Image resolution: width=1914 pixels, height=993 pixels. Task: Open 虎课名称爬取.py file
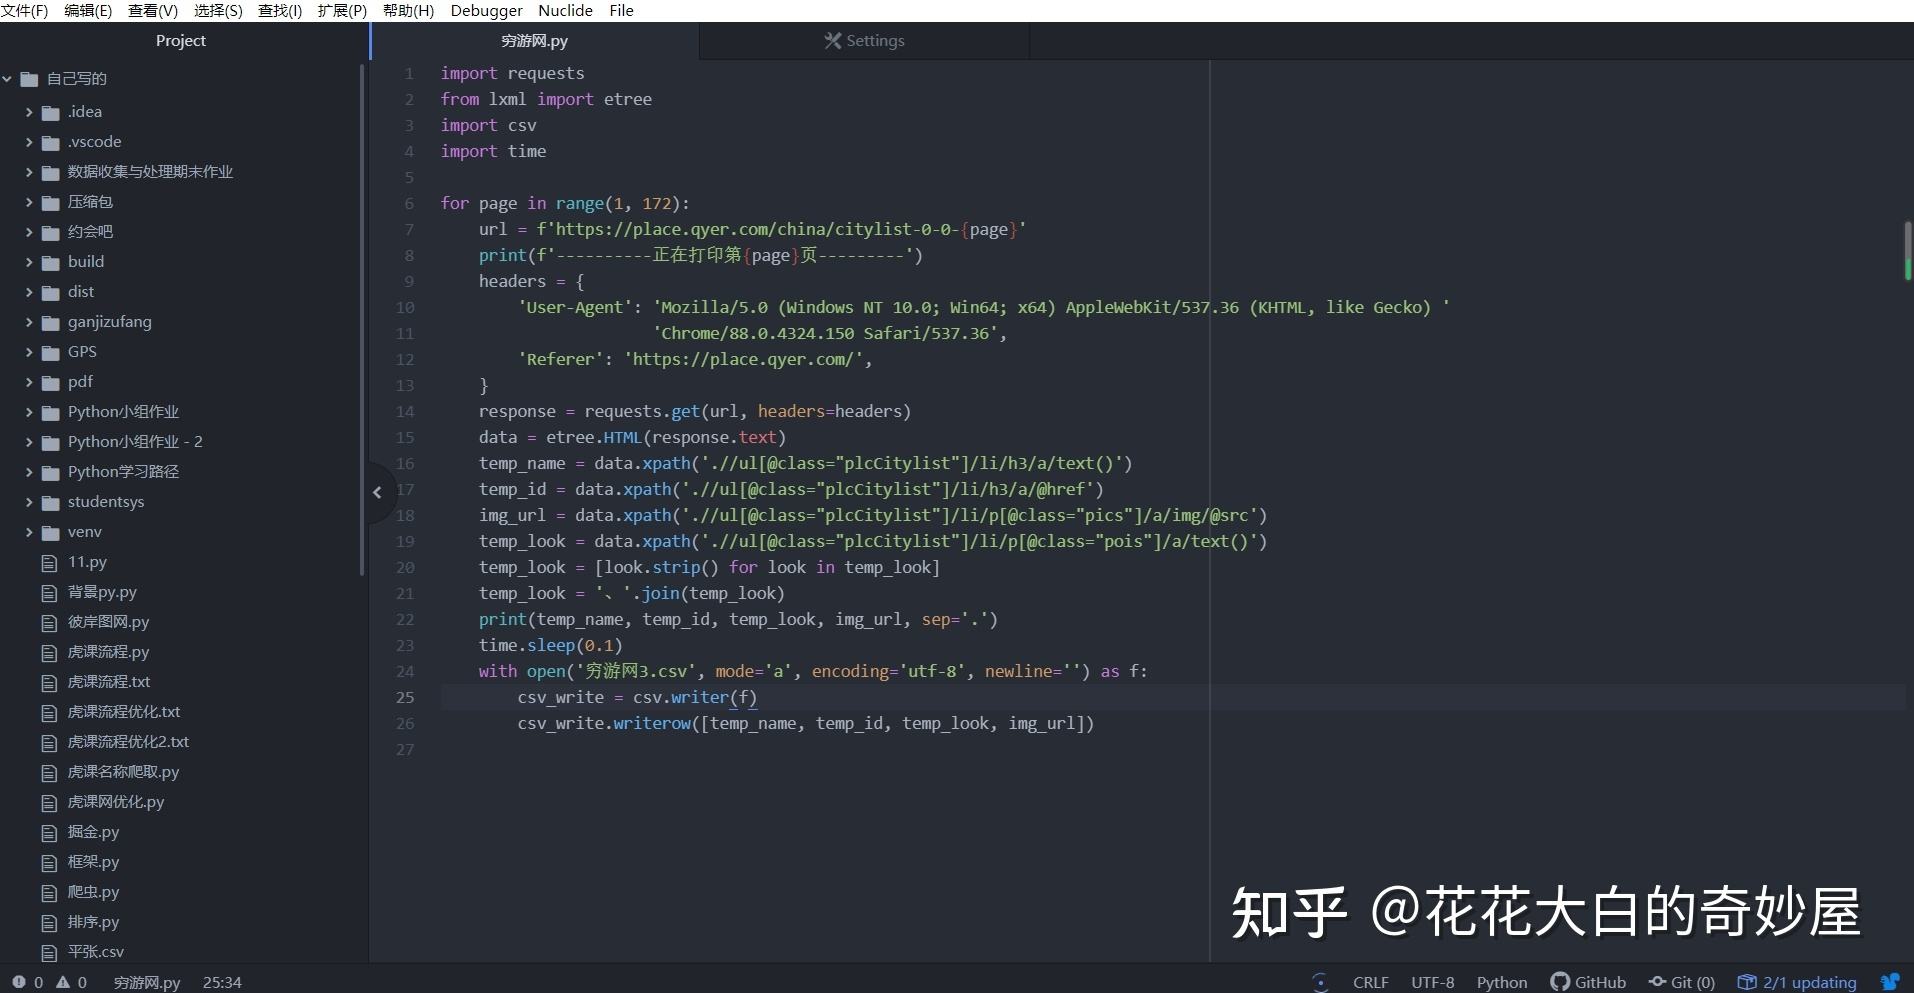pyautogui.click(x=123, y=772)
